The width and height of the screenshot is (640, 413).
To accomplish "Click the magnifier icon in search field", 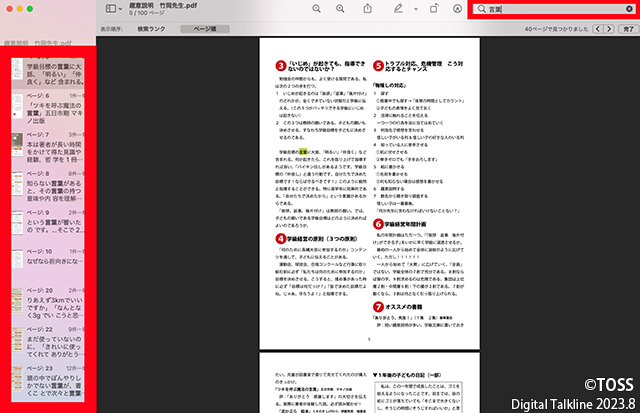I will point(482,9).
